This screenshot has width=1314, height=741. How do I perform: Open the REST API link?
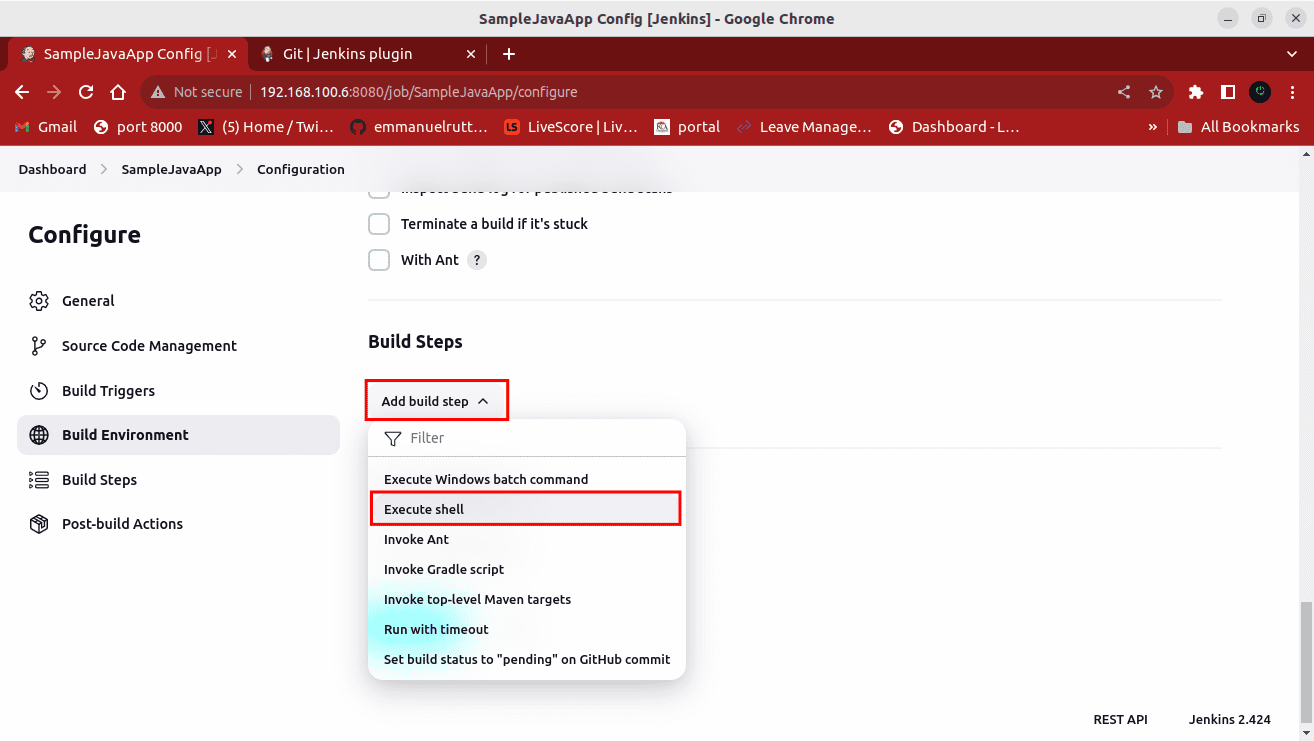1120,719
